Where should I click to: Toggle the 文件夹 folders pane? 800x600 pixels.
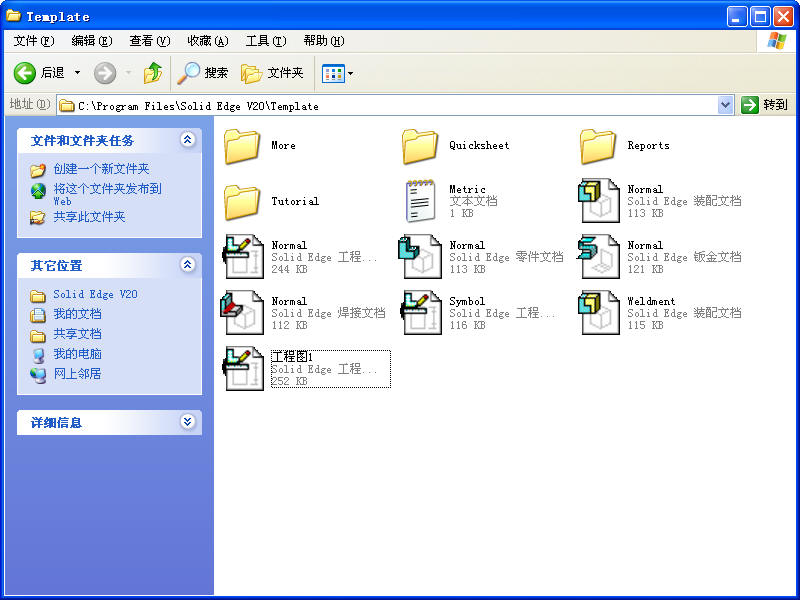click(x=272, y=73)
